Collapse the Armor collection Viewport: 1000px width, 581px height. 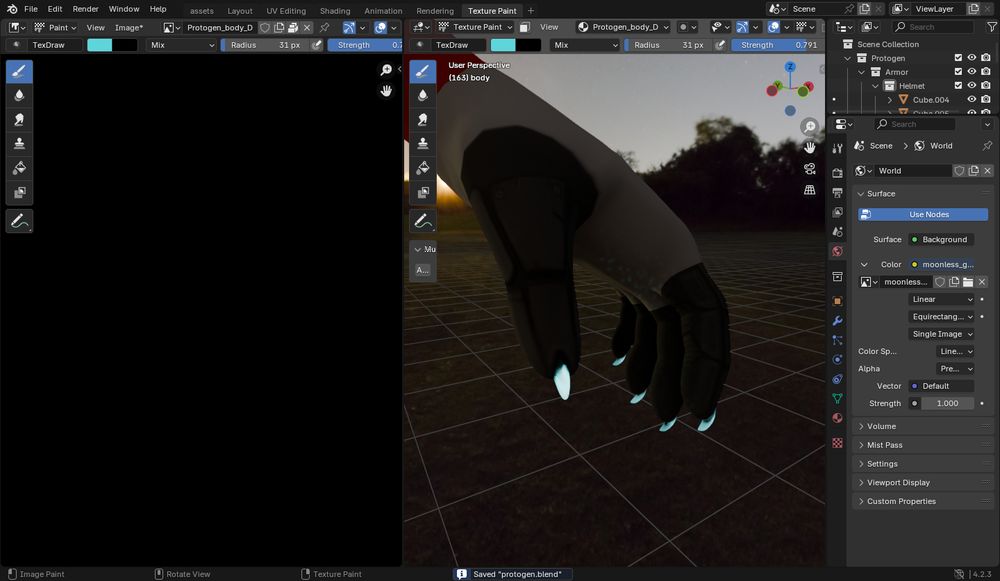[x=862, y=72]
